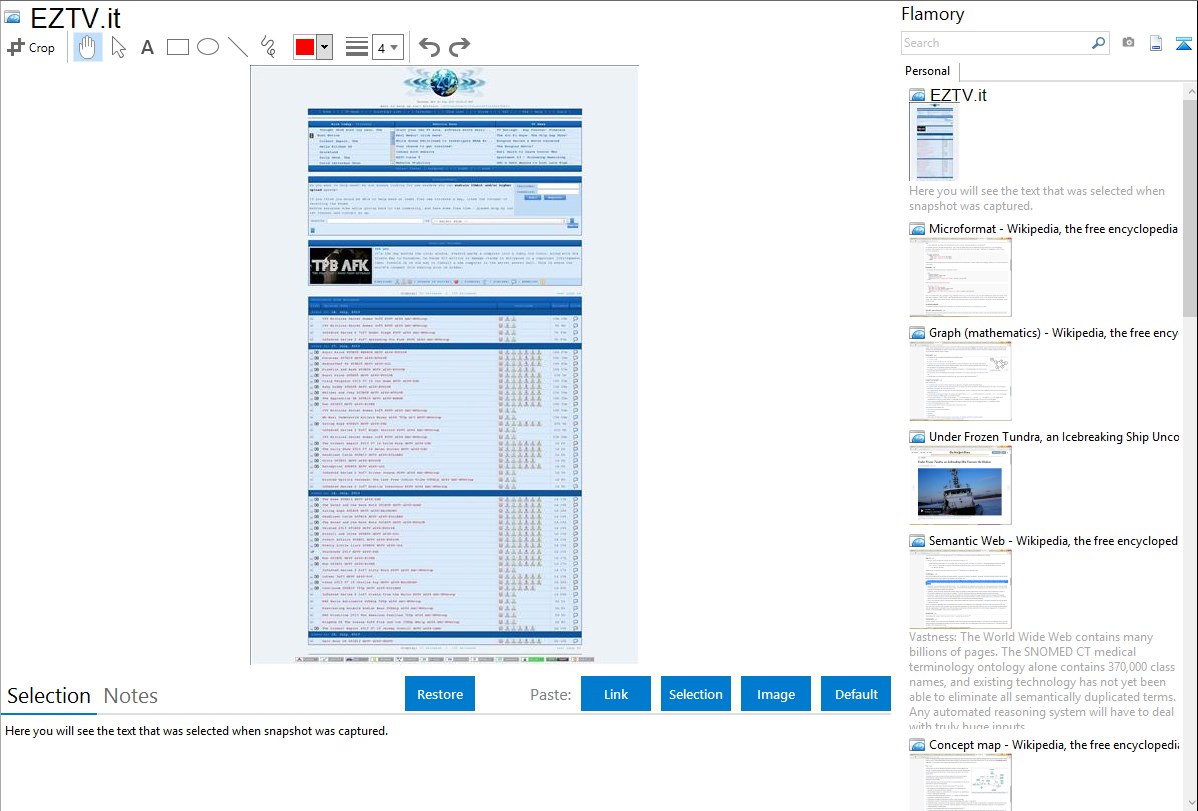Image resolution: width=1198 pixels, height=811 pixels.
Task: Select the arrow pointer tool
Action: (x=118, y=47)
